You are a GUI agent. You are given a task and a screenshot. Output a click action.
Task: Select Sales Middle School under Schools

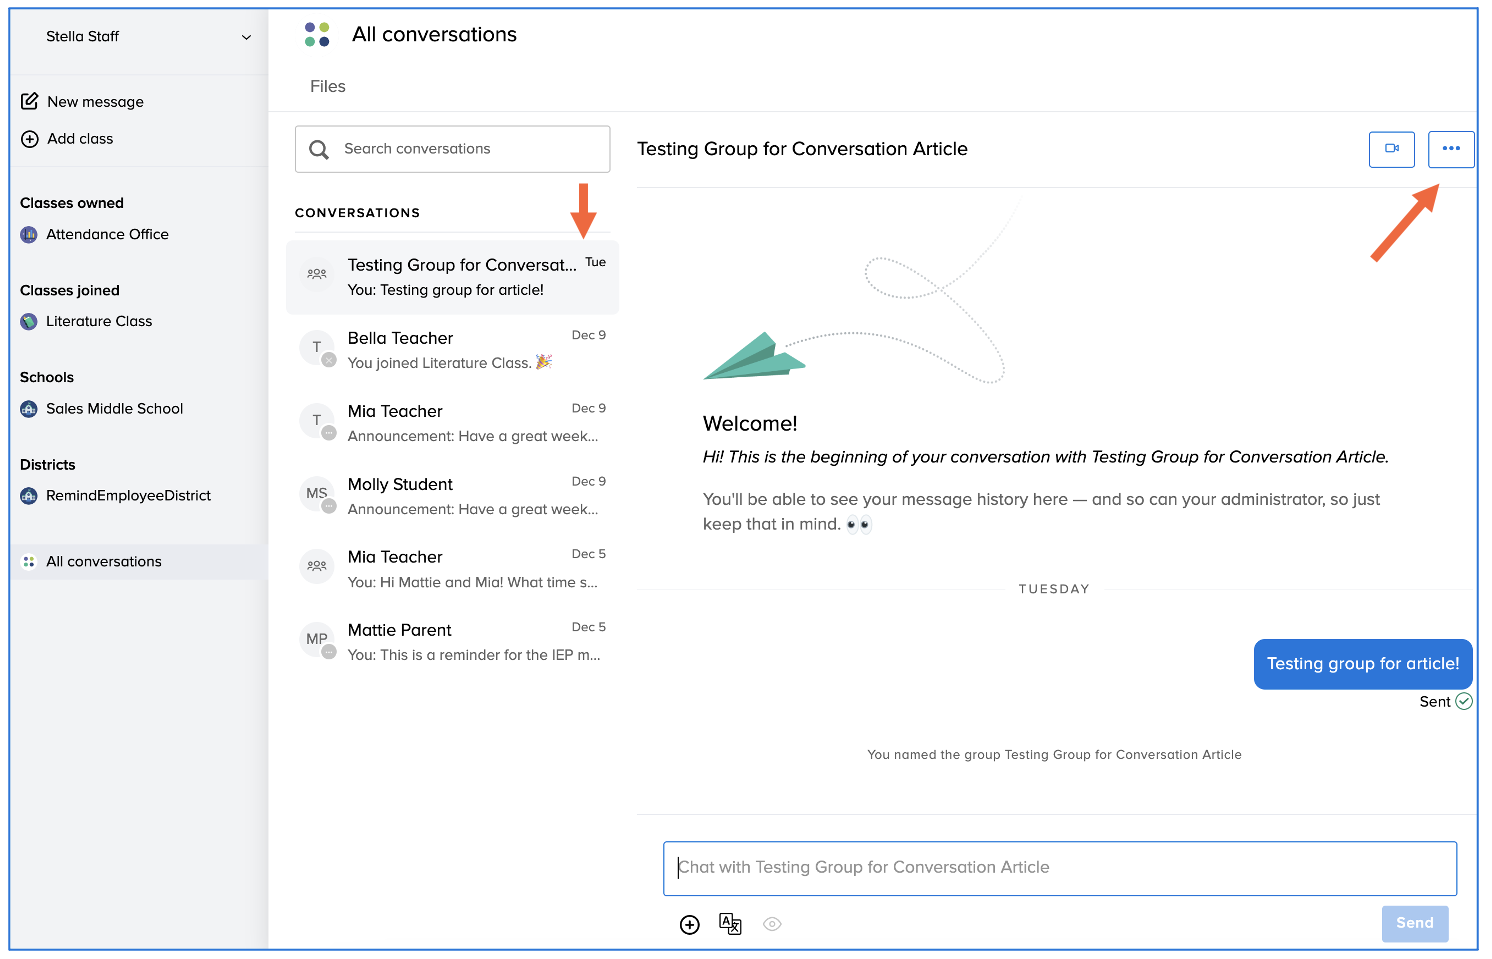(114, 408)
